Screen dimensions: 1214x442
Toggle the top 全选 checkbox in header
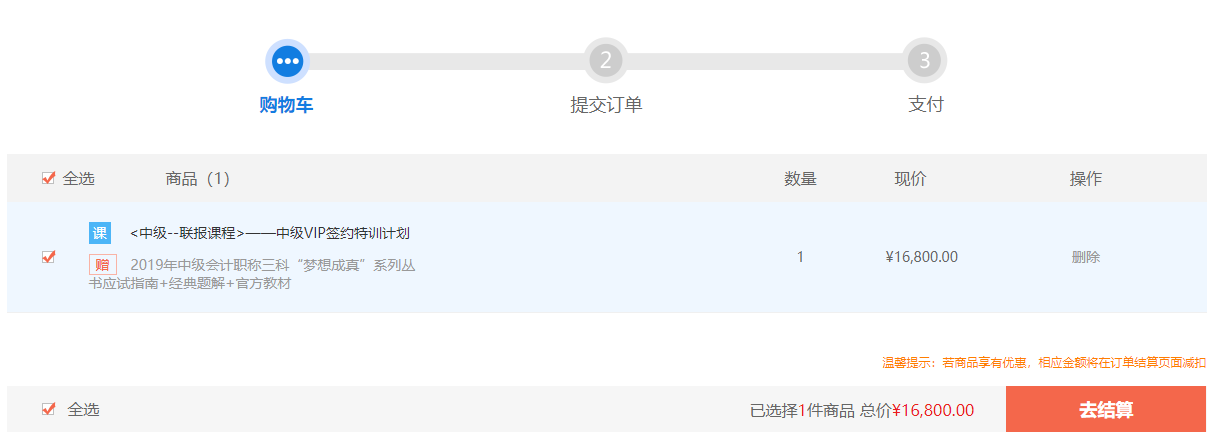48,178
